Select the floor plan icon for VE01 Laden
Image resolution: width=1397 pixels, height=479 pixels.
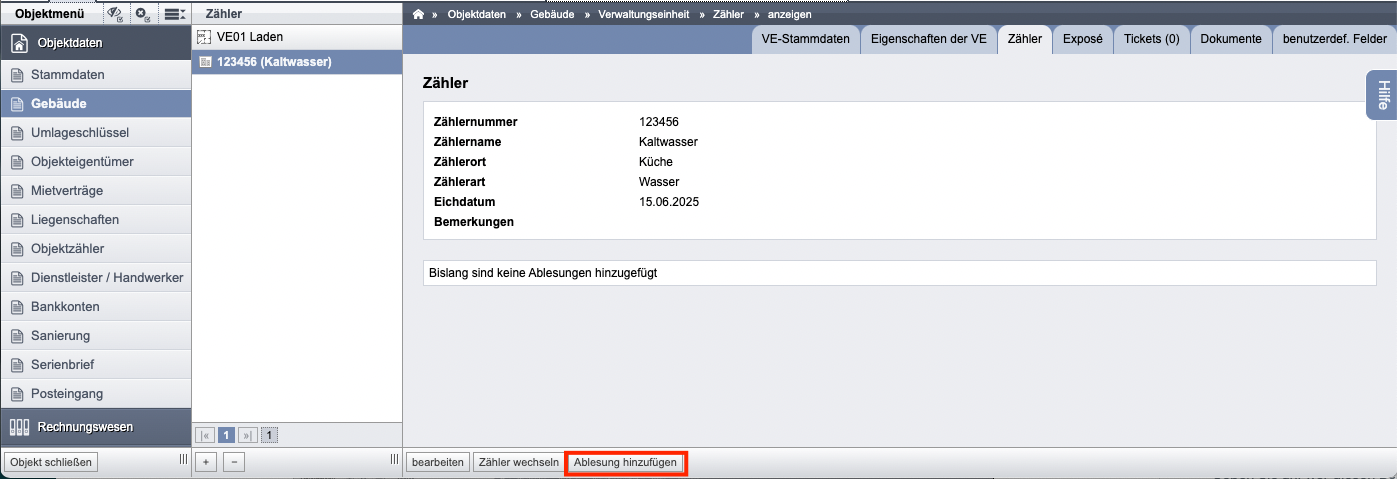205,37
